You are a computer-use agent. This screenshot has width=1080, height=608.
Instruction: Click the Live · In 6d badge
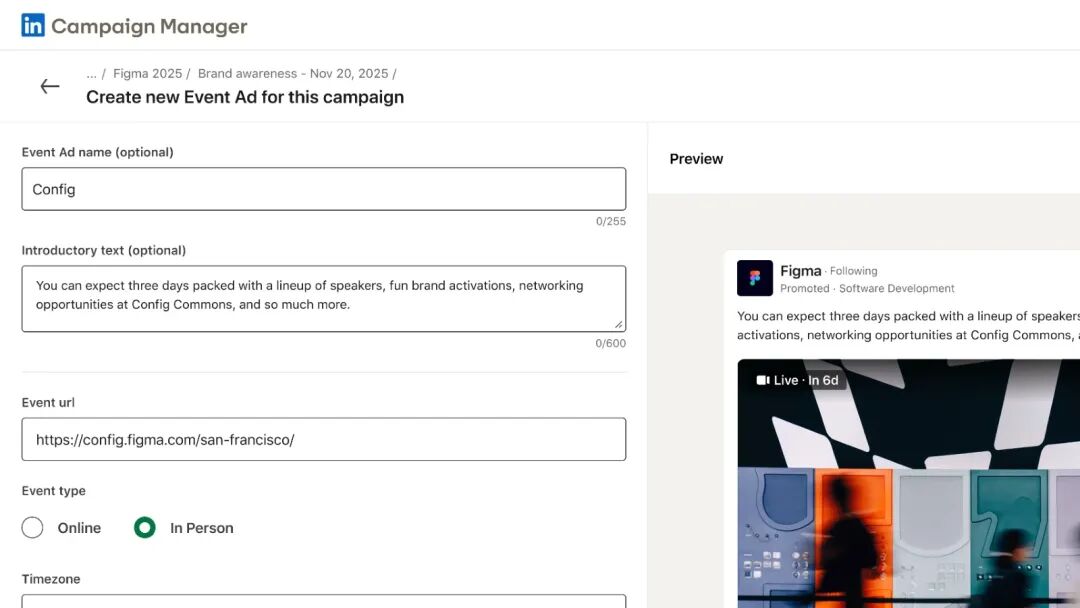pyautogui.click(x=798, y=380)
